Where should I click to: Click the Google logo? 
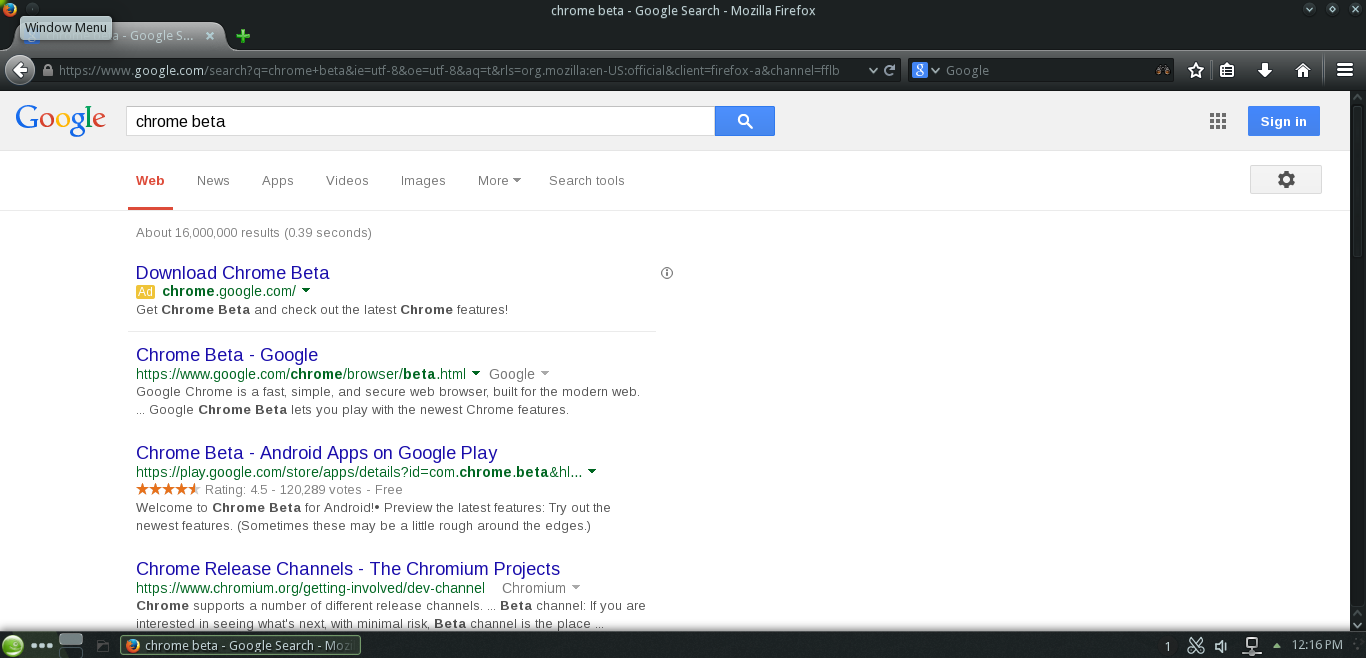click(x=61, y=120)
